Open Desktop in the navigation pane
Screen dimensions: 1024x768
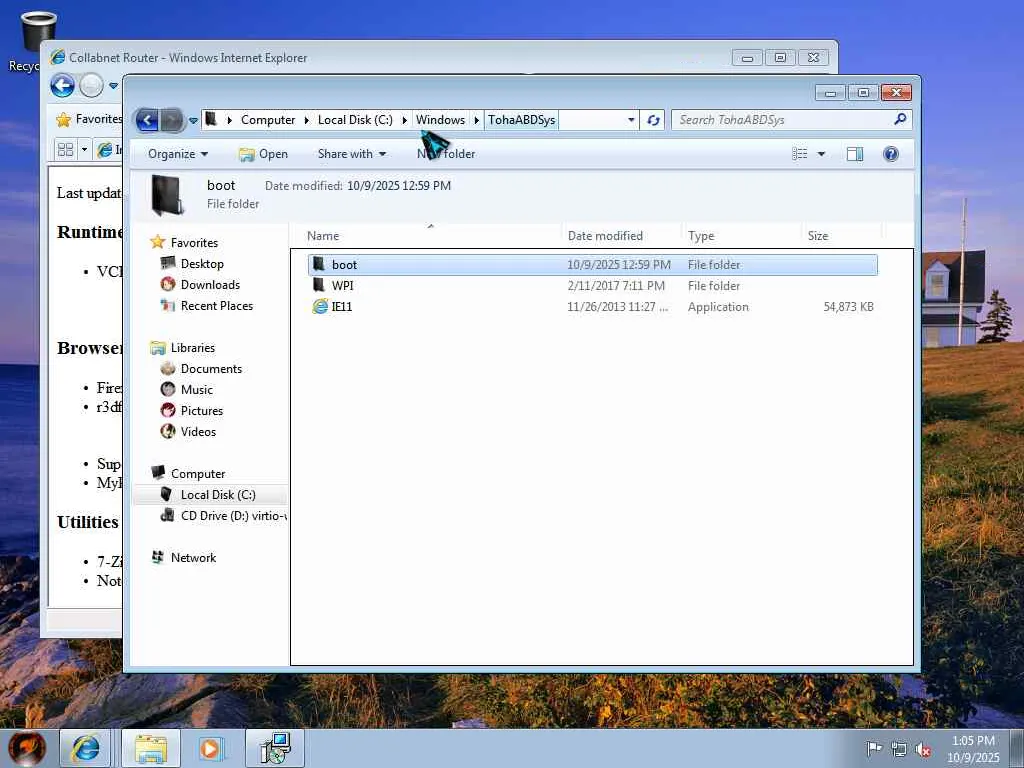coord(202,264)
